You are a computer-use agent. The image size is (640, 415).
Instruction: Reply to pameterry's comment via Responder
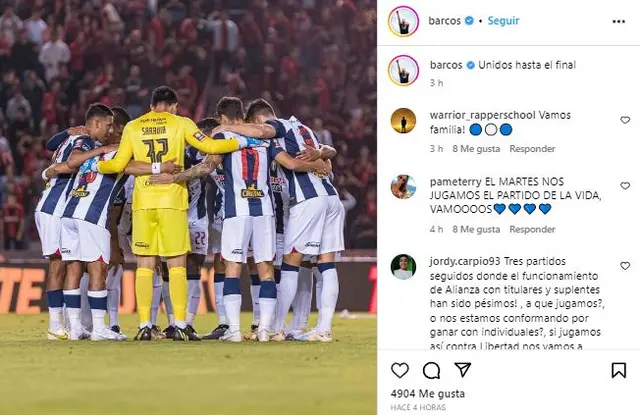pos(532,229)
